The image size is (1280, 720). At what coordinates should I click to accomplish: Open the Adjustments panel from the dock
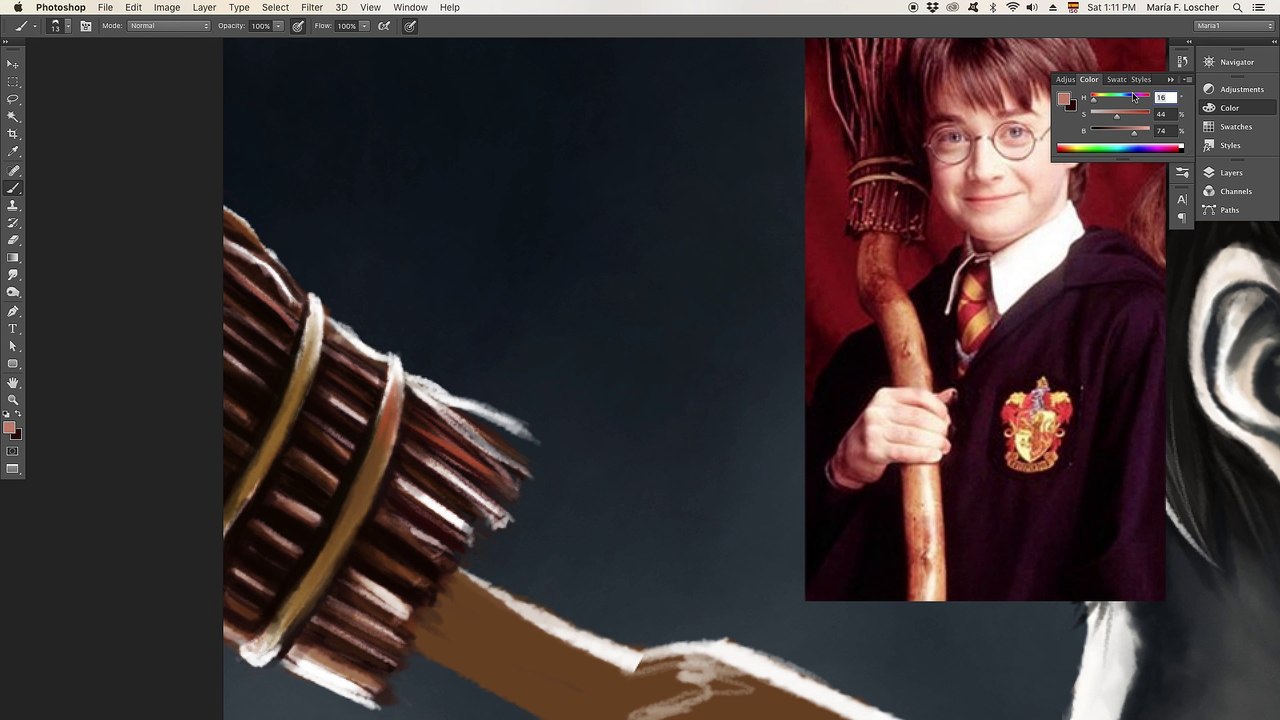pyautogui.click(x=1237, y=89)
